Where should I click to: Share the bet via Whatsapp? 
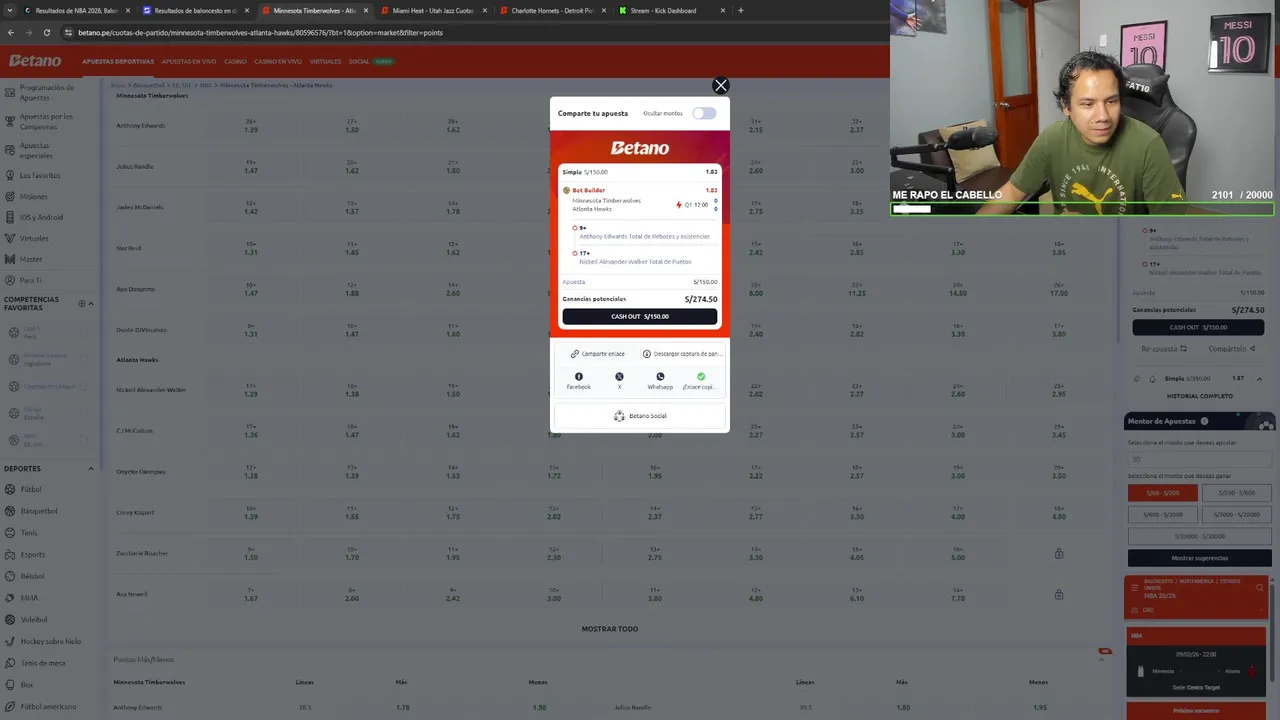pos(660,381)
